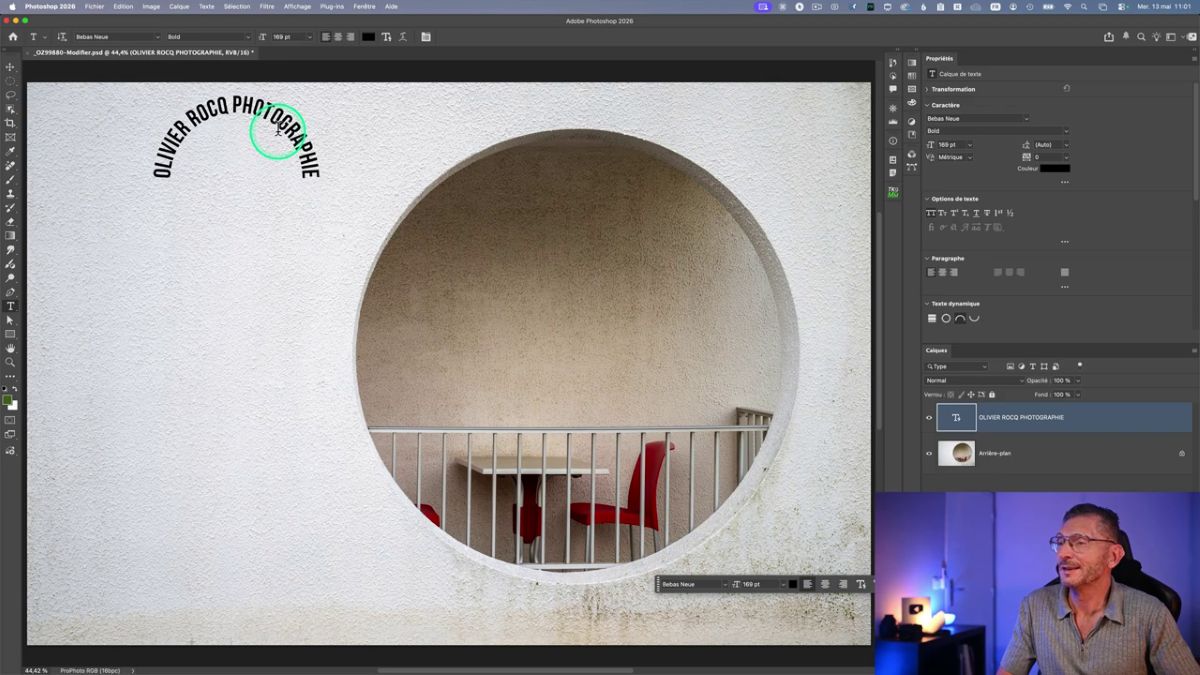Open Normal blend mode dropdown
Viewport: 1200px width, 675px height.
[975, 381]
